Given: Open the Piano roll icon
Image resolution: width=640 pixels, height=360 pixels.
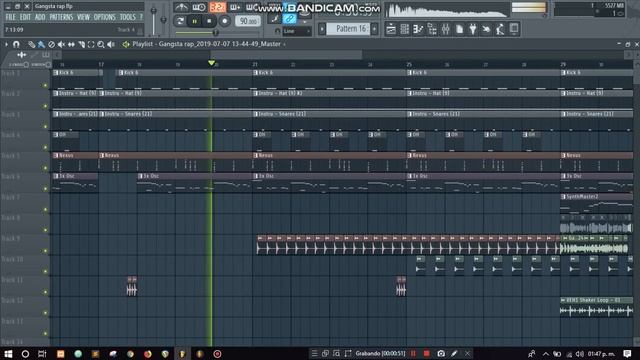Looking at the screenshot, I should 418,29.
